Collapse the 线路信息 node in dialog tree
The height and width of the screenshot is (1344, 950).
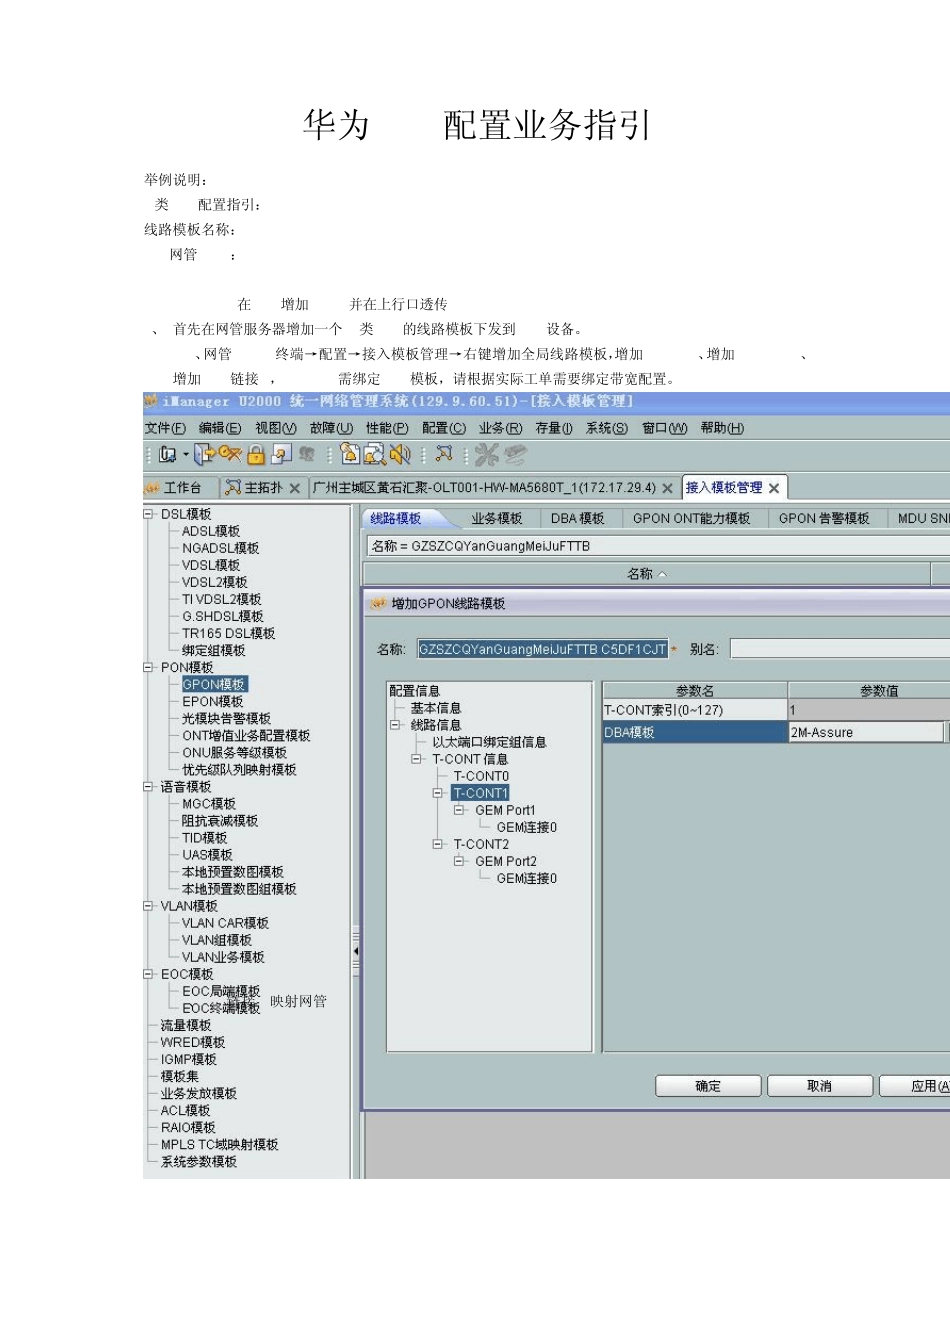pos(395,725)
